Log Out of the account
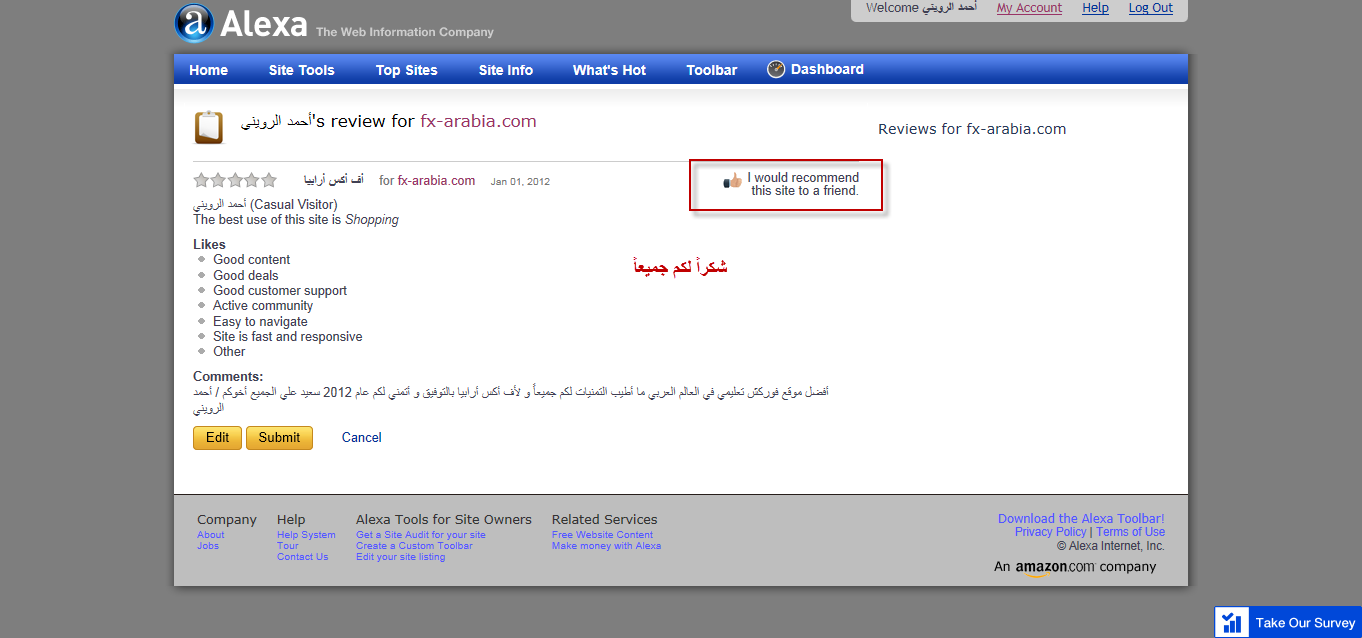Image resolution: width=1362 pixels, height=638 pixels. 1151,8
